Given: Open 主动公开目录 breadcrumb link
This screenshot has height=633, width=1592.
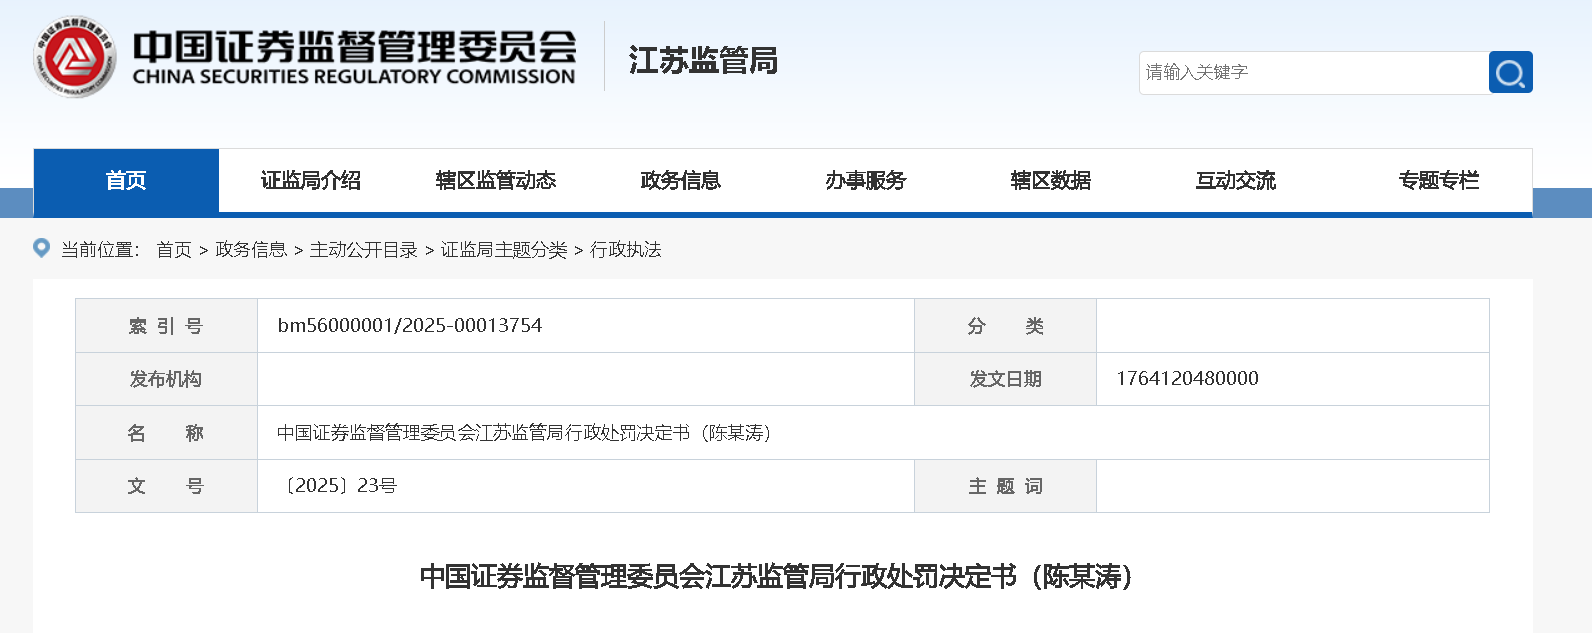Looking at the screenshot, I should (364, 250).
